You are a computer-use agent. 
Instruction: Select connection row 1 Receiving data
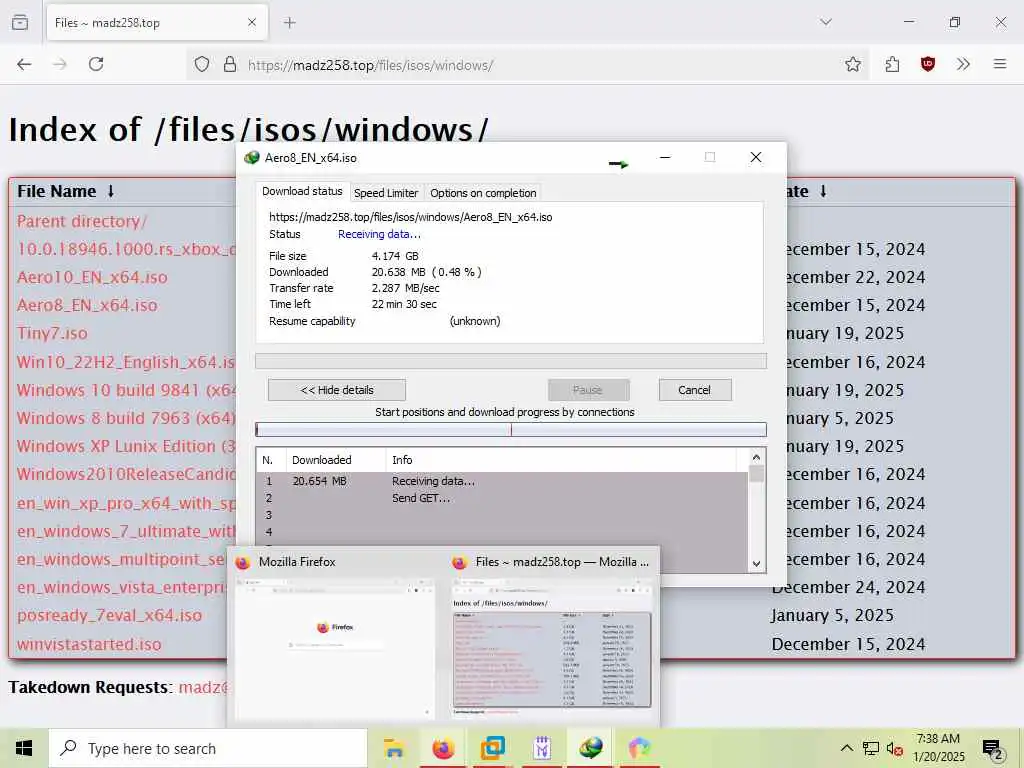point(502,481)
